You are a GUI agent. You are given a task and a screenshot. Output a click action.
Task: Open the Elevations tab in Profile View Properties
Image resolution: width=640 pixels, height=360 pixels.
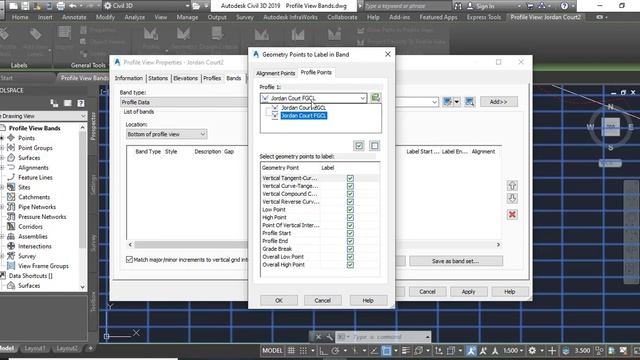tap(185, 78)
